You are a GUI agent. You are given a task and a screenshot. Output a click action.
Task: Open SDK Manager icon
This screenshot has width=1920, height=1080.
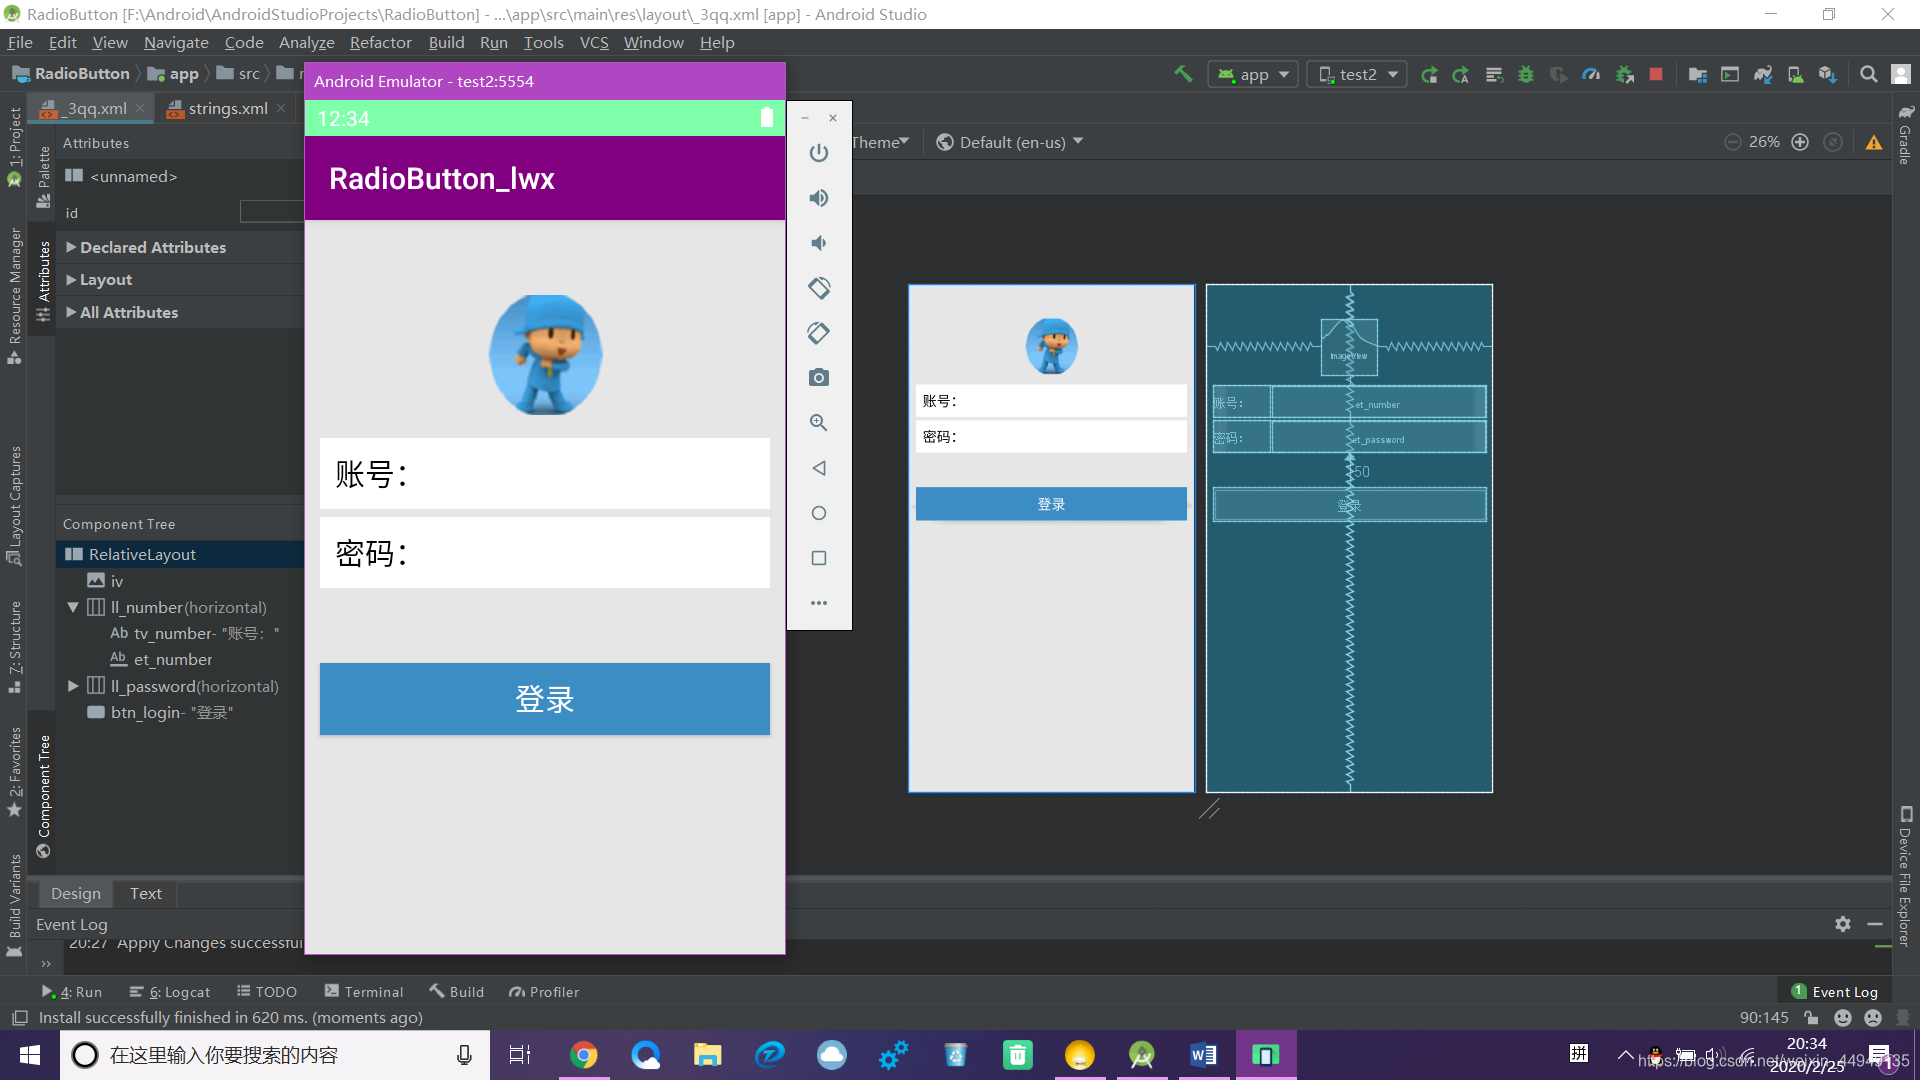(1828, 74)
